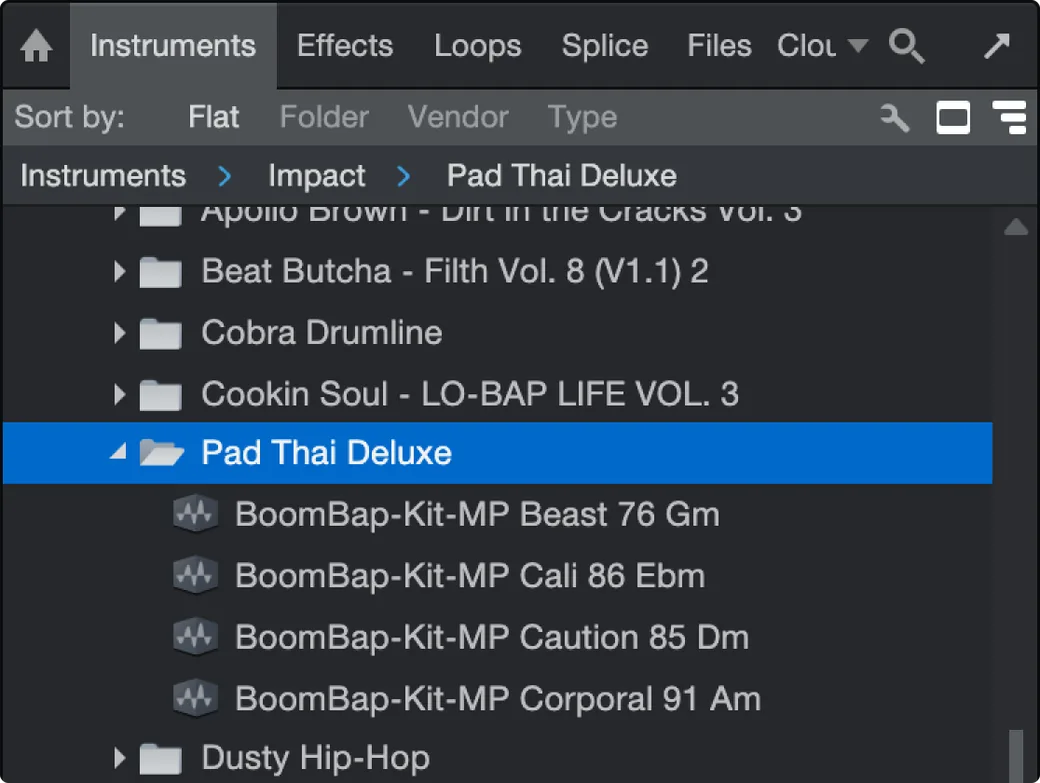This screenshot has height=783, width=1040.
Task: Expand the Dusty Hip-Hop folder
Action: 119,758
